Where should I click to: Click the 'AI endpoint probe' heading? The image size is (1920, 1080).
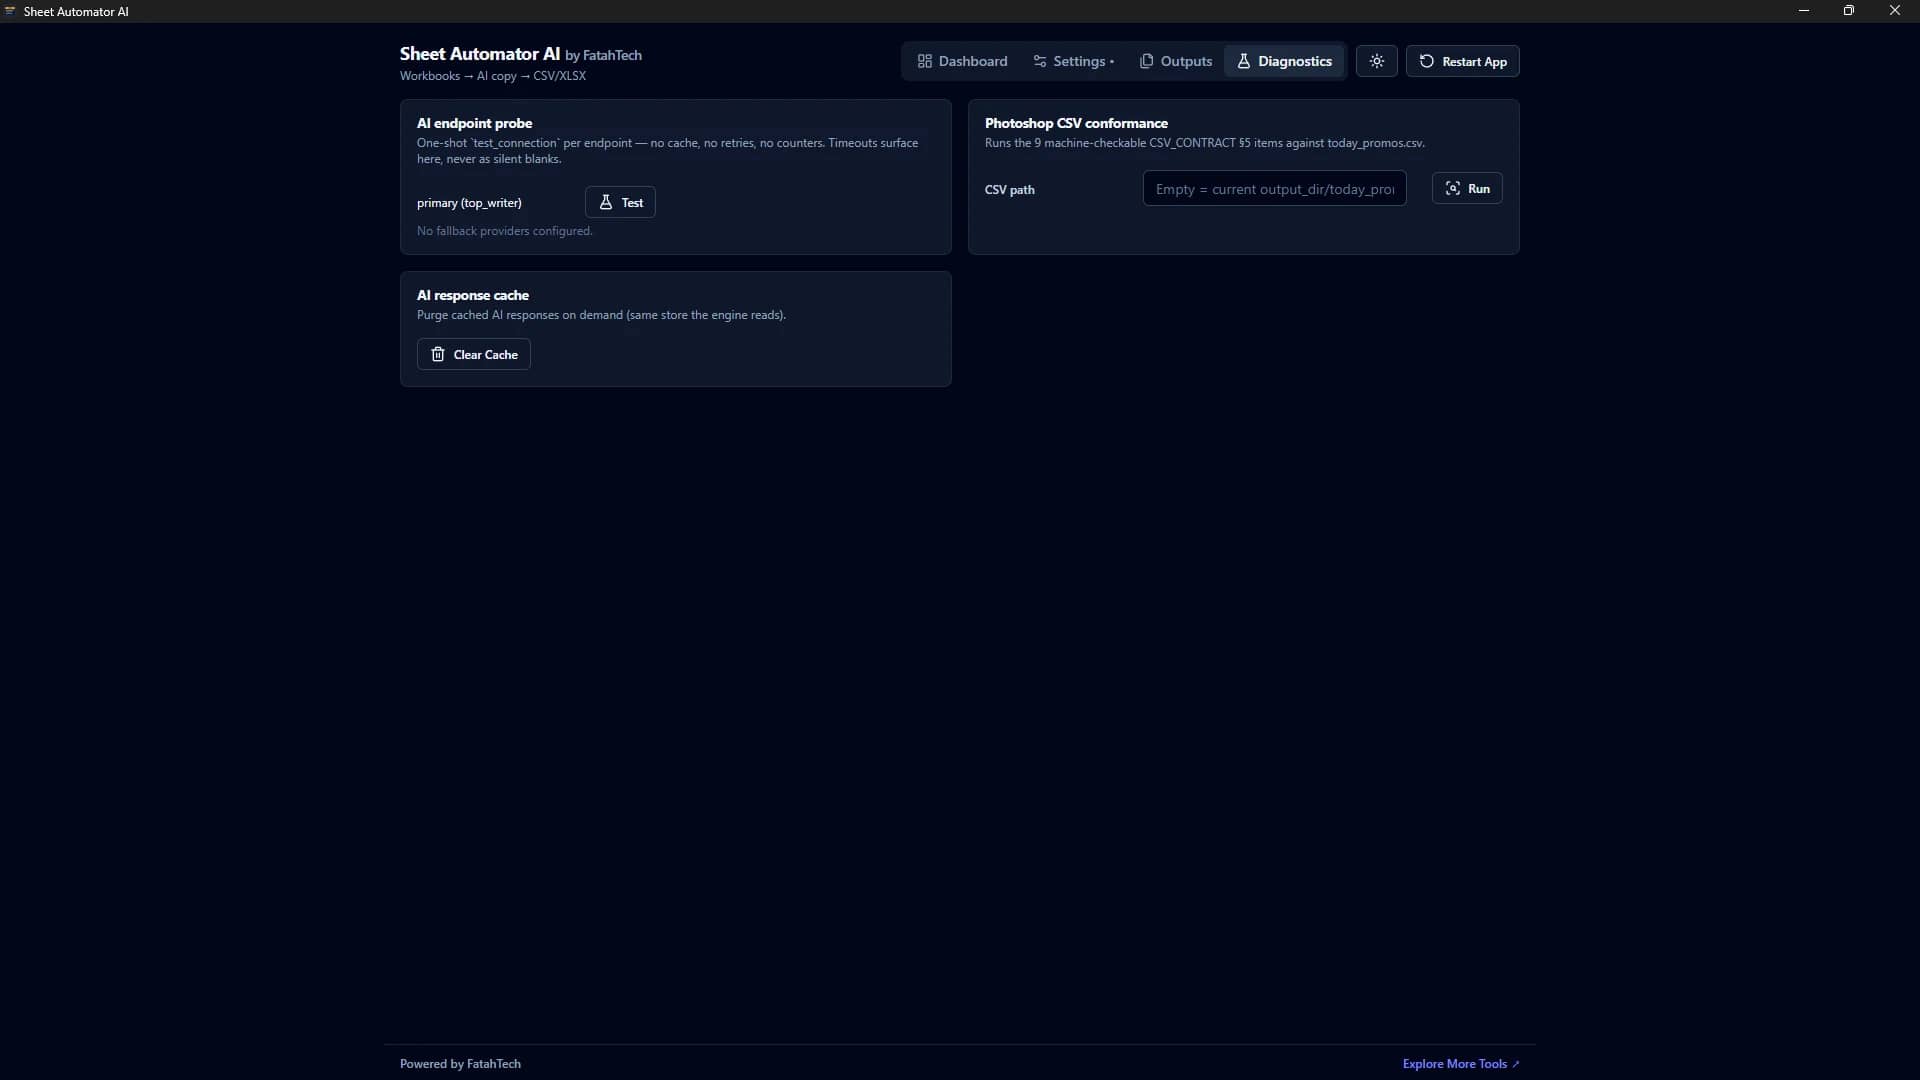(x=474, y=123)
